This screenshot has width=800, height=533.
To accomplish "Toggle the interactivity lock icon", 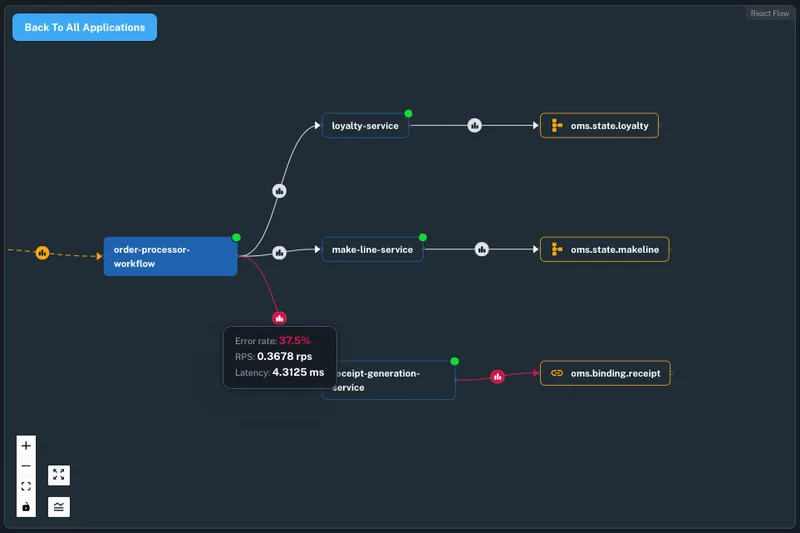I will point(26,508).
